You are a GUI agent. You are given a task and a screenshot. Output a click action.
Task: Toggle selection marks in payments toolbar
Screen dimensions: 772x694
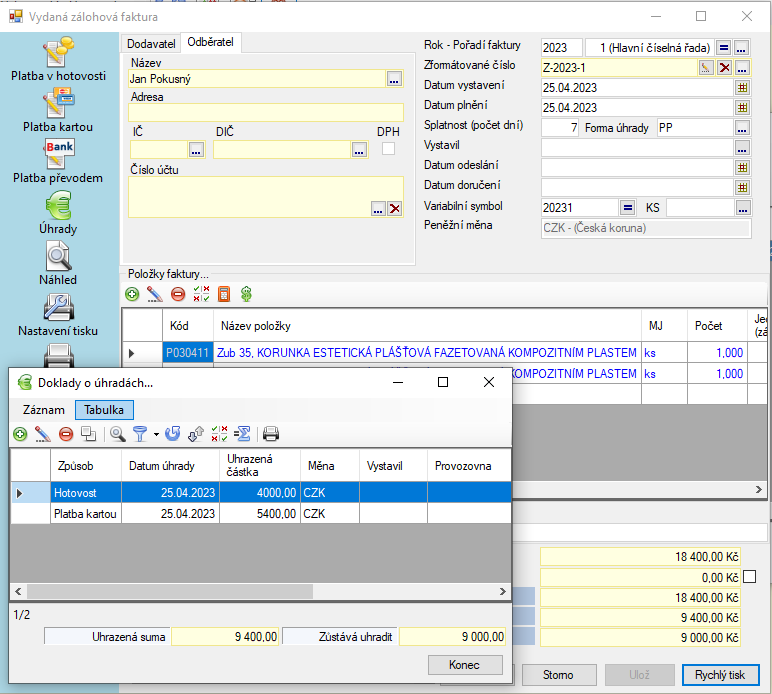click(x=219, y=434)
